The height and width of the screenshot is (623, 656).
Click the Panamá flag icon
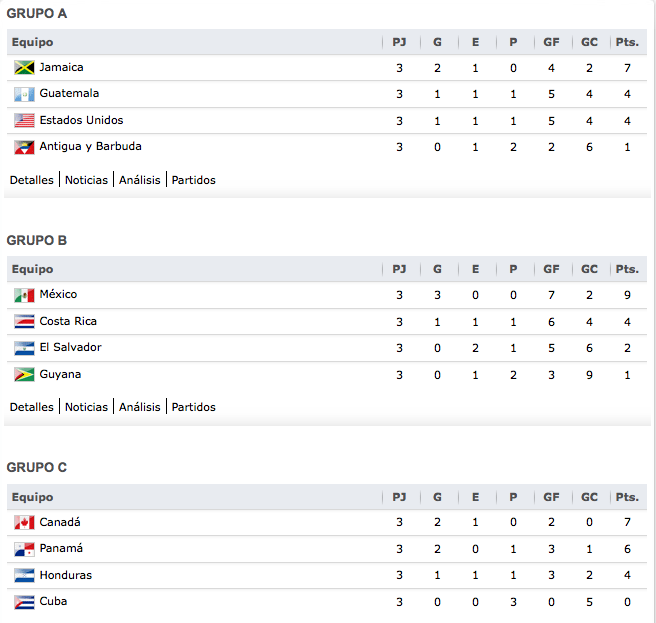click(x=25, y=549)
